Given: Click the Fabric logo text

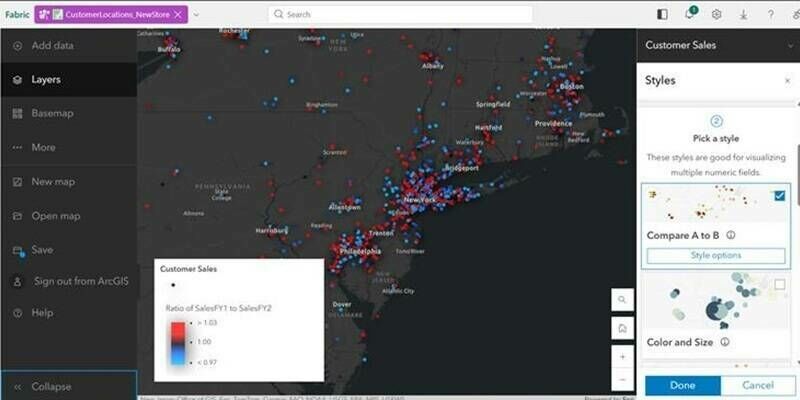Looking at the screenshot, I should [x=17, y=14].
